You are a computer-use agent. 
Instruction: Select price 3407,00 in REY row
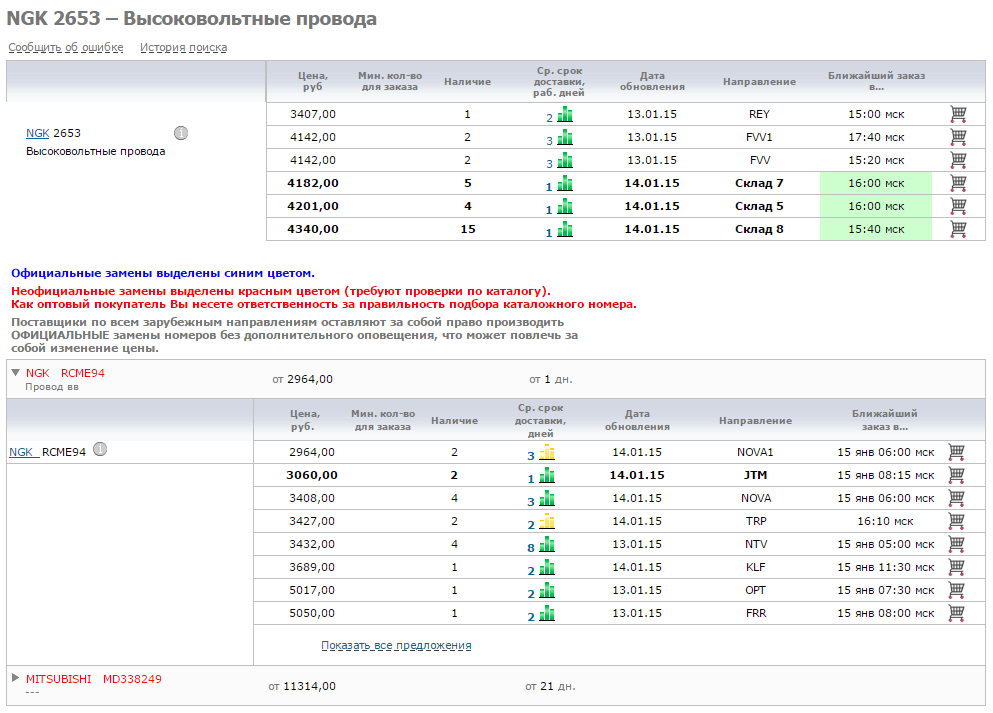[x=313, y=114]
